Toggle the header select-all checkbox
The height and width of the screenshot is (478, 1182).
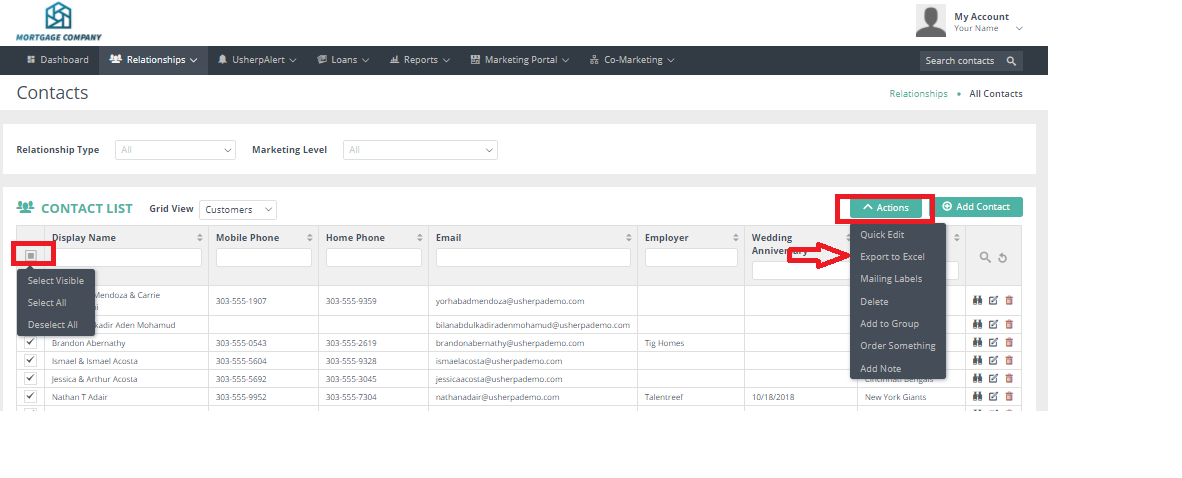31,256
